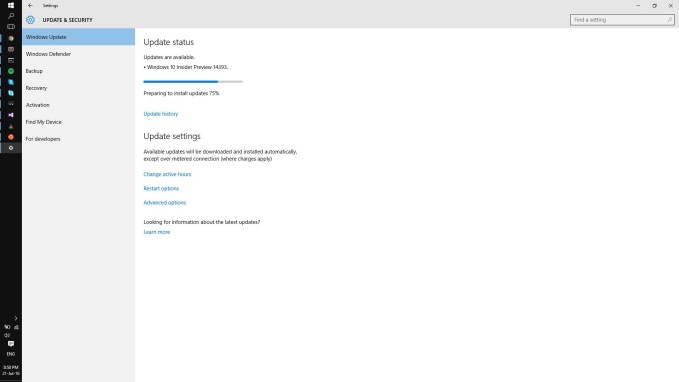Image resolution: width=679 pixels, height=382 pixels.
Task: Select Windows Update in sidebar
Action: click(x=78, y=37)
